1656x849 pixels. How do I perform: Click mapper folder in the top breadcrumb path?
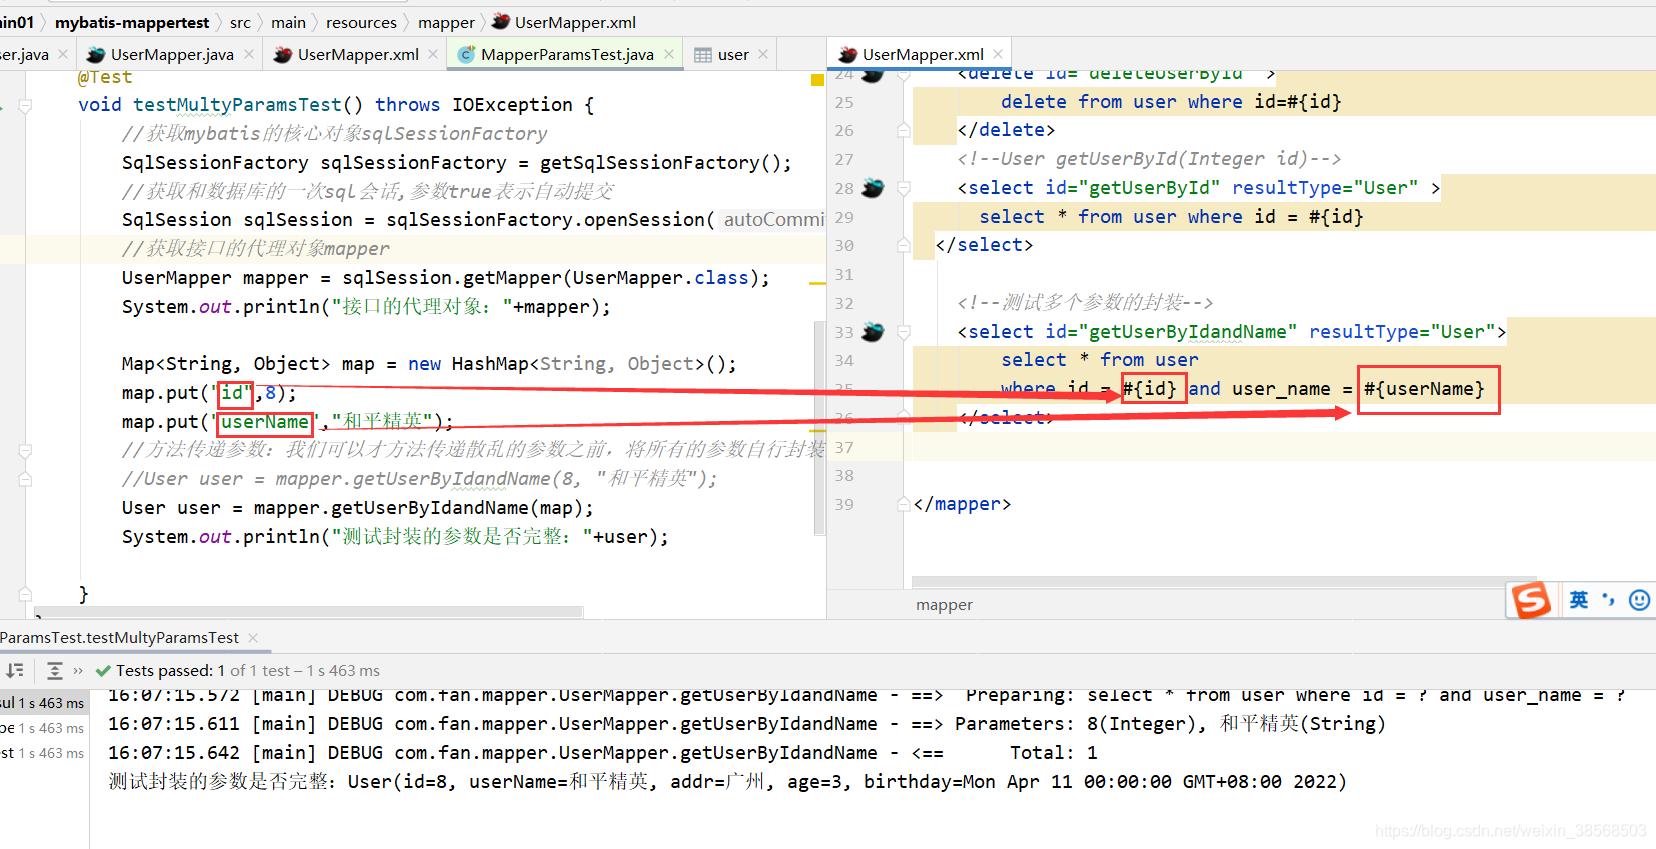tap(446, 22)
